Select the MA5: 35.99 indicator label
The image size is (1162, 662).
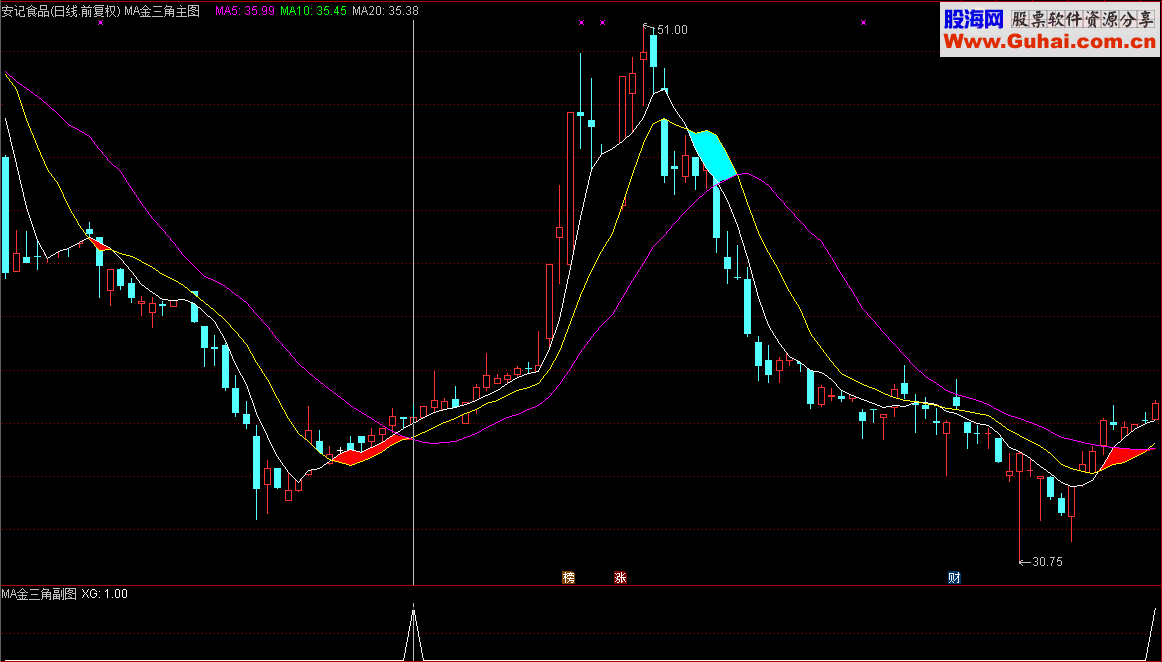245,11
